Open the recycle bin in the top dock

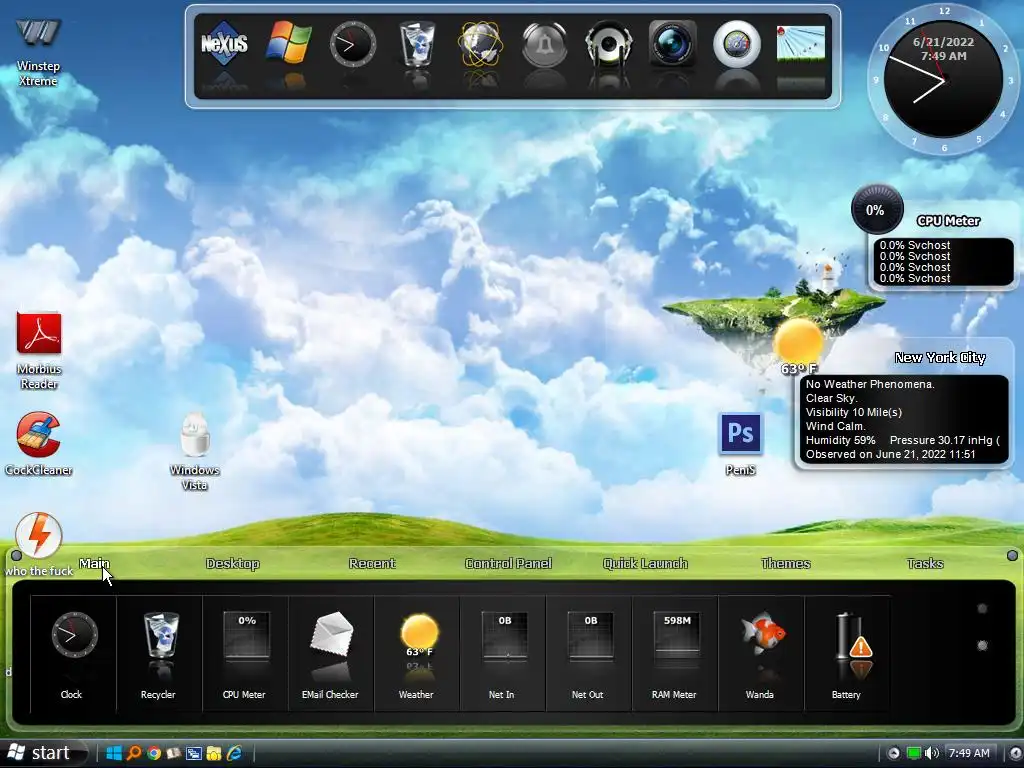[x=417, y=44]
